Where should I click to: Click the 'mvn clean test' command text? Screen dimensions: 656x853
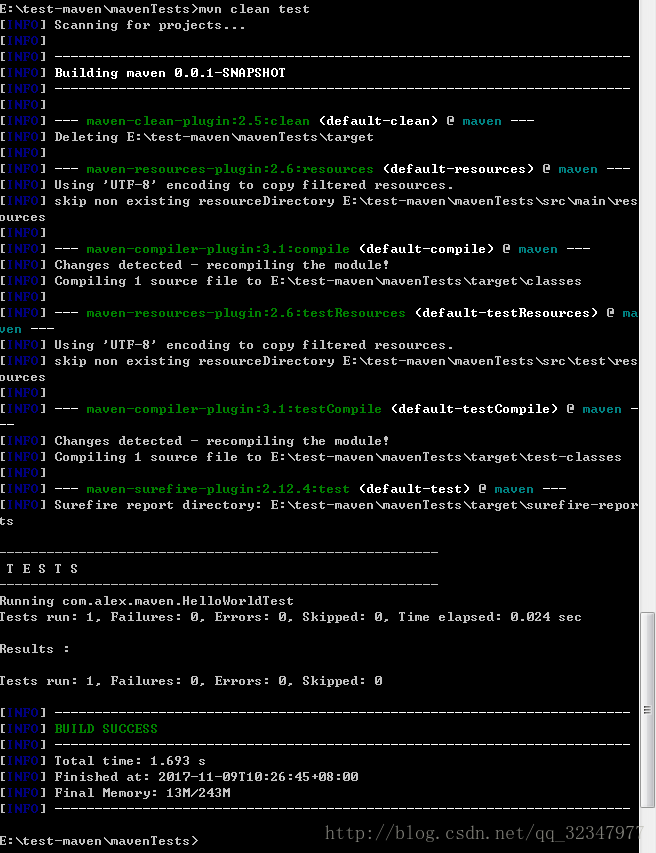point(254,9)
